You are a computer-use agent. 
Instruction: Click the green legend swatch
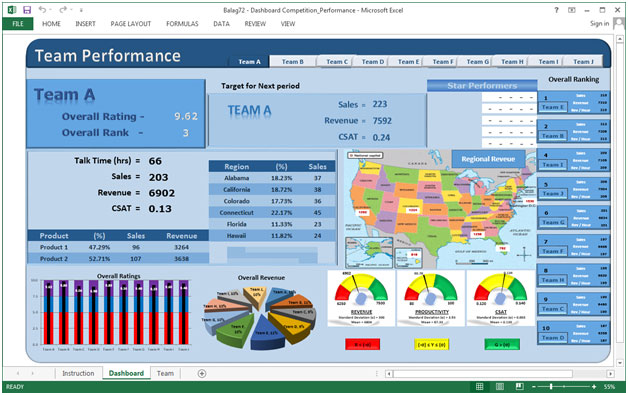click(x=502, y=344)
